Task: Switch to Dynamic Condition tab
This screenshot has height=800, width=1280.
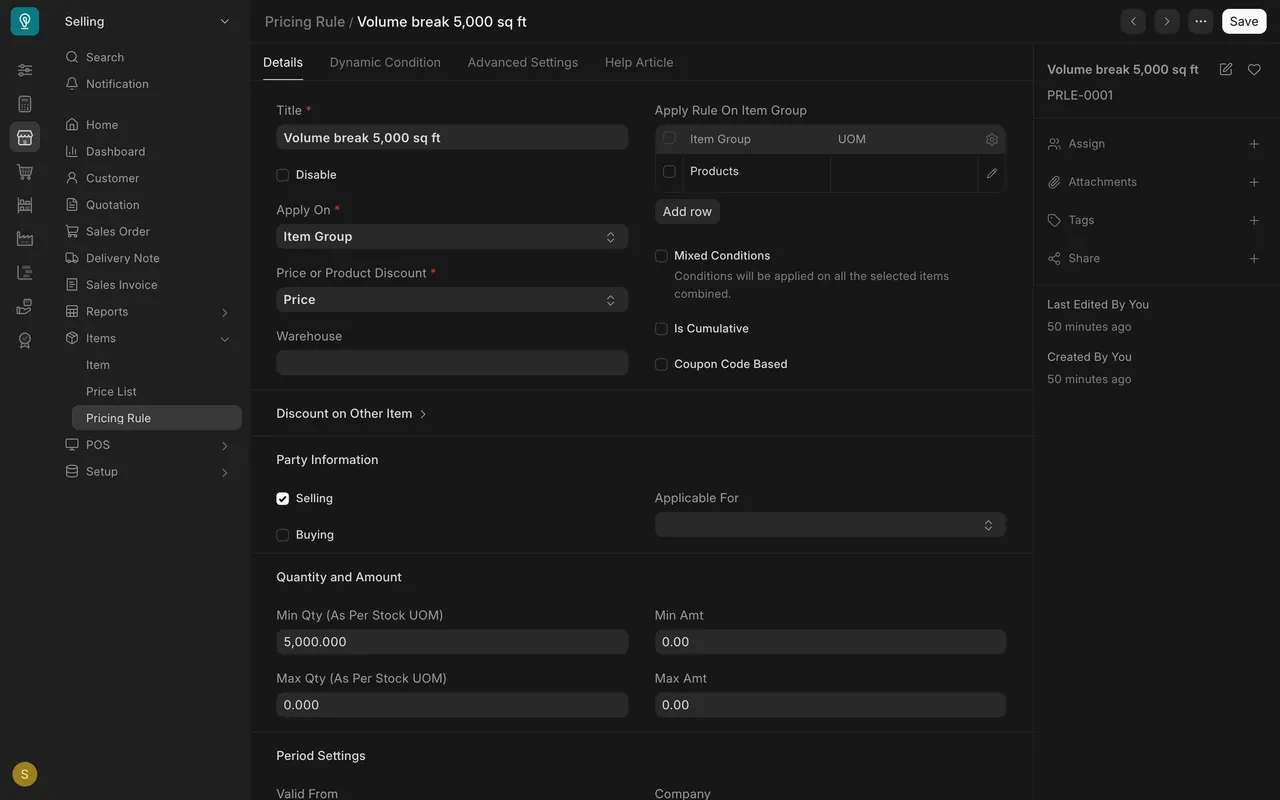Action: (385, 62)
